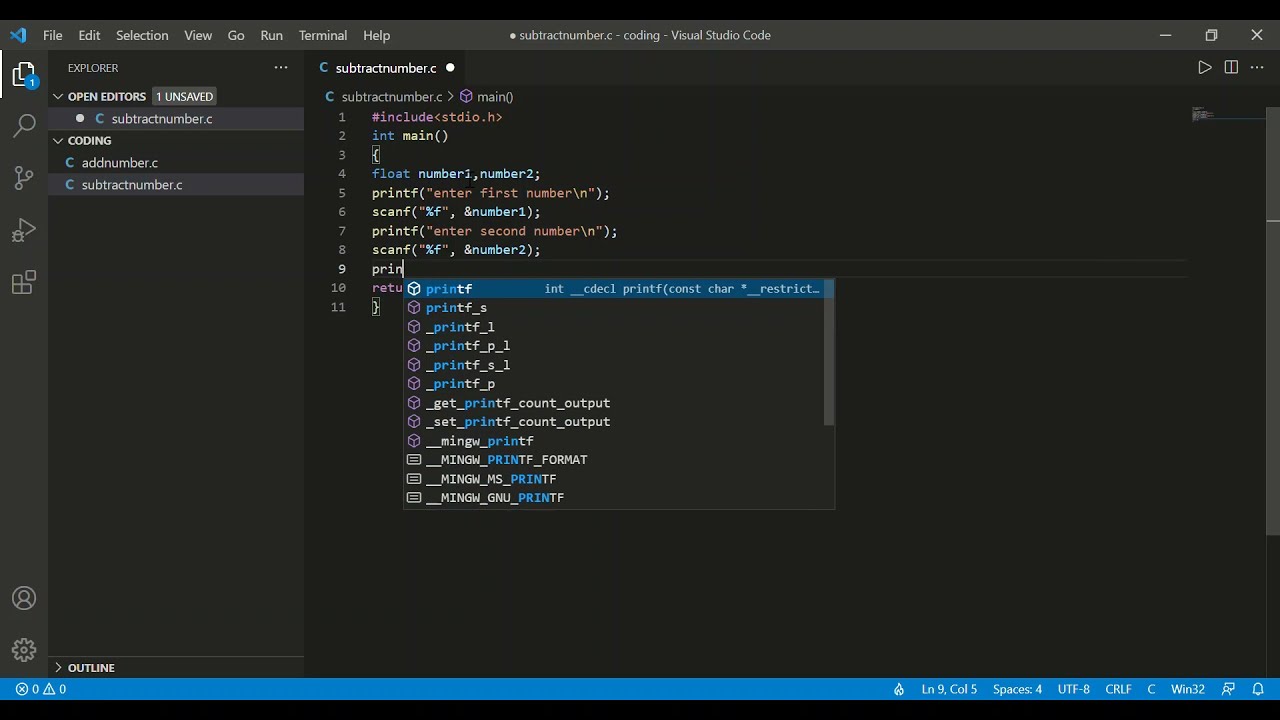Choose printf from the suggestion list
The height and width of the screenshot is (720, 1280).
click(613, 289)
